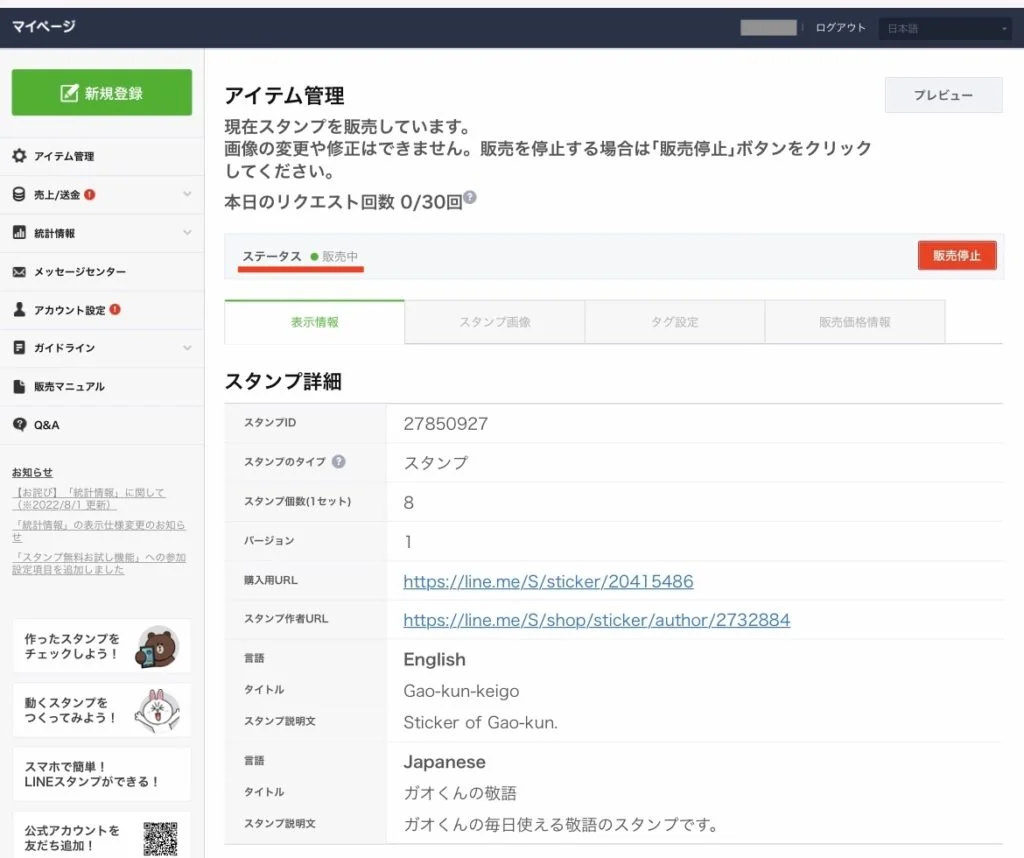This screenshot has height=858, width=1024.
Task: Click the person icon for アカウント設定
Action: pos(19,310)
